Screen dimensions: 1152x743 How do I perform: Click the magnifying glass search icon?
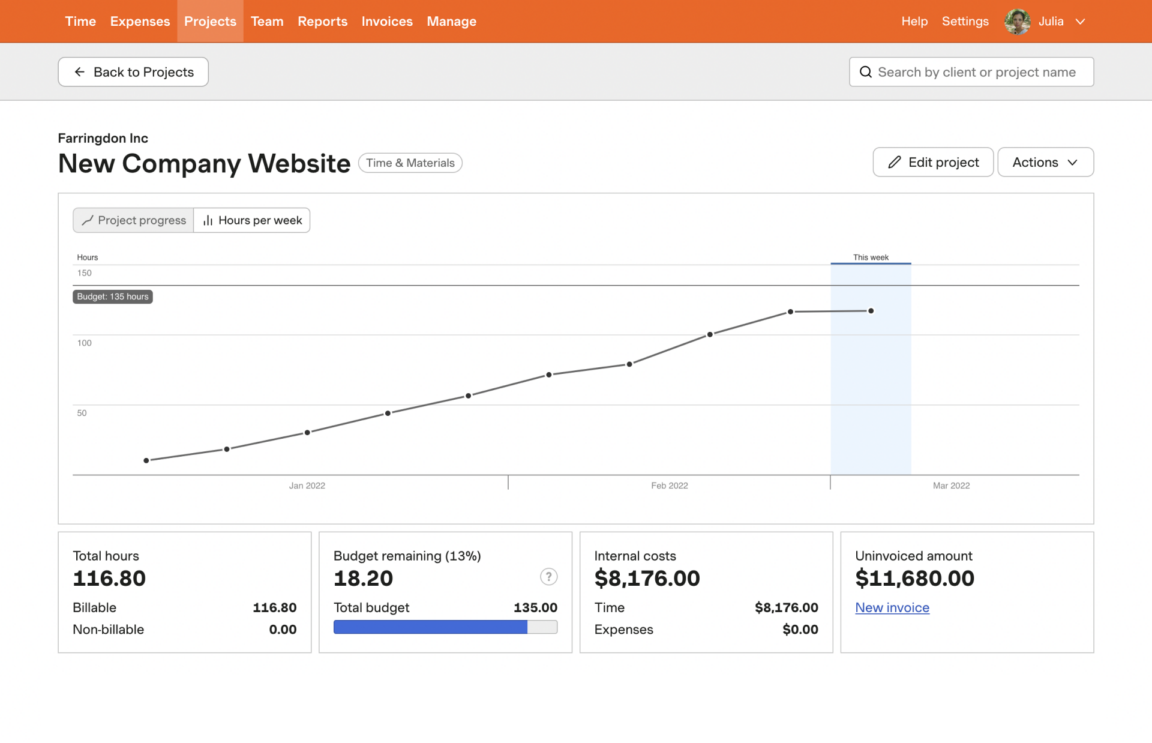pyautogui.click(x=865, y=71)
